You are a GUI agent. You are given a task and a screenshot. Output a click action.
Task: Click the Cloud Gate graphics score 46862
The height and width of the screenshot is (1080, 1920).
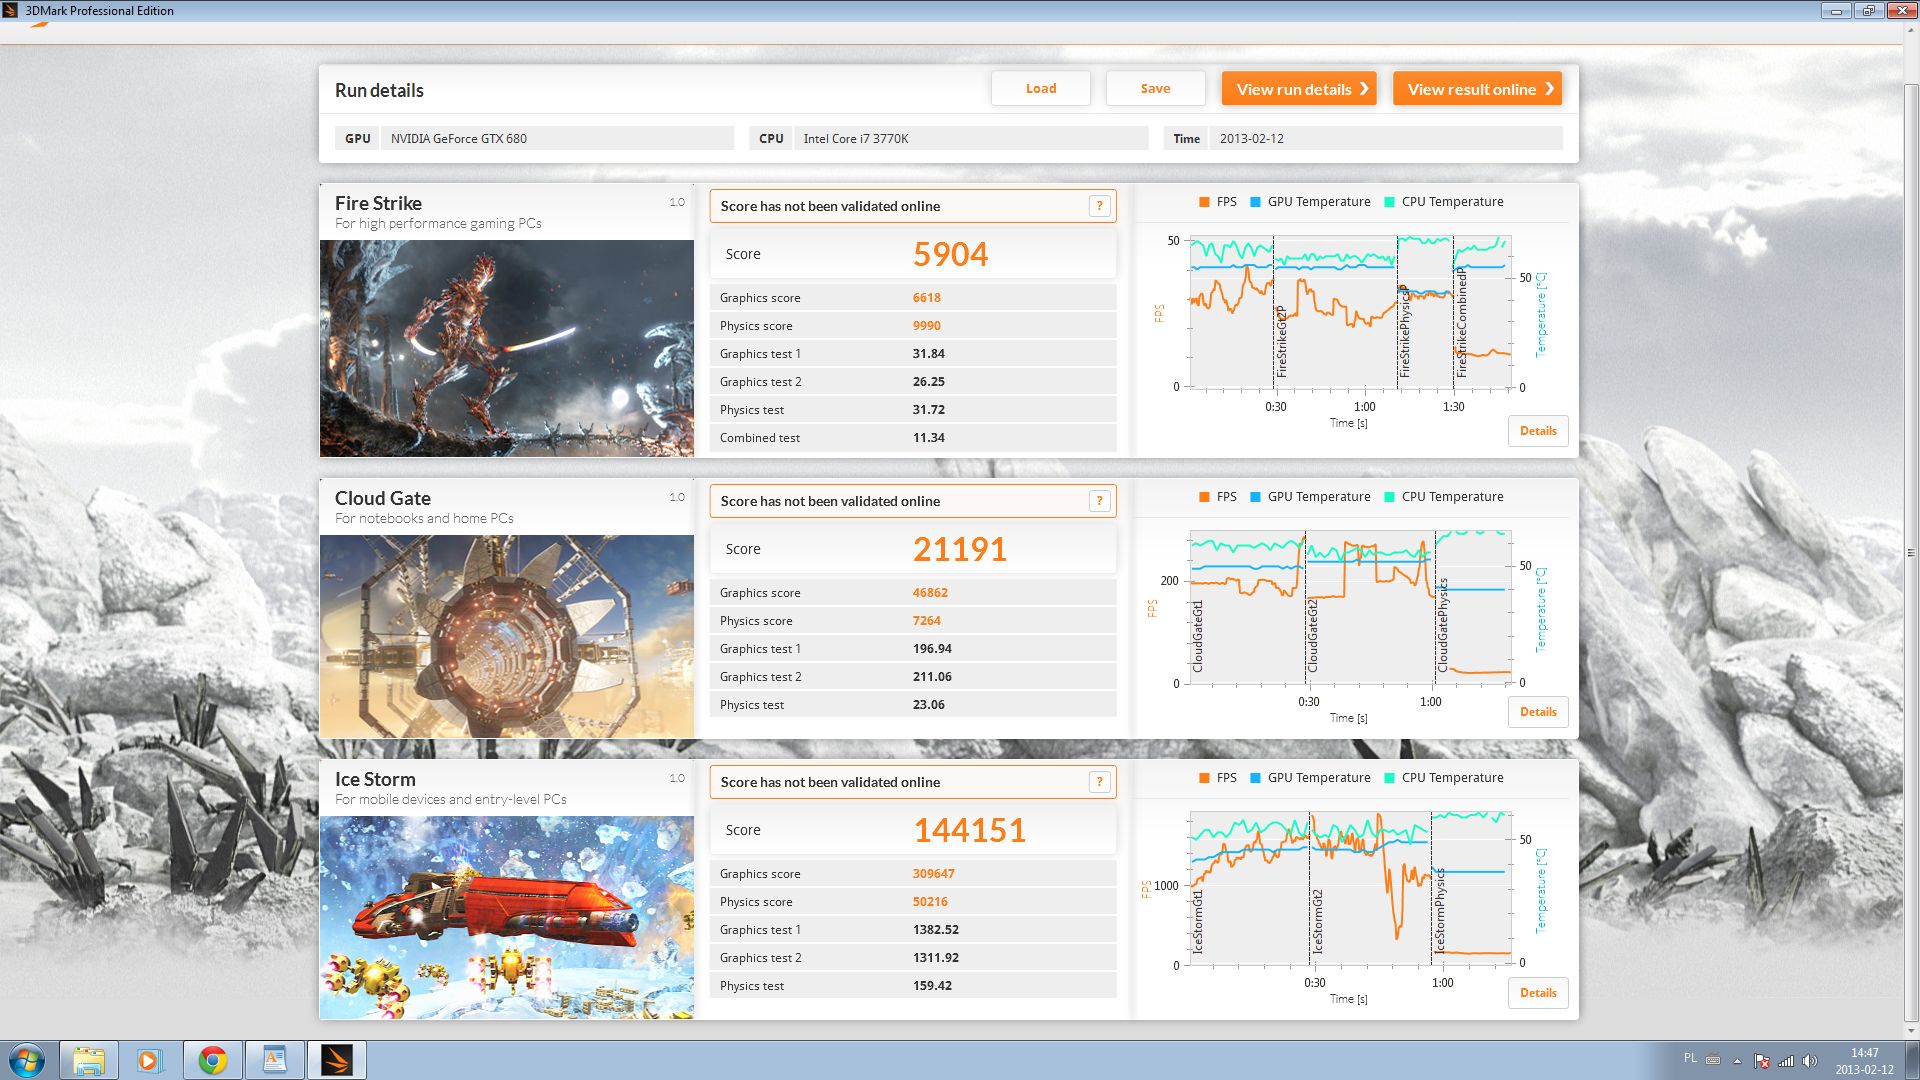(930, 592)
